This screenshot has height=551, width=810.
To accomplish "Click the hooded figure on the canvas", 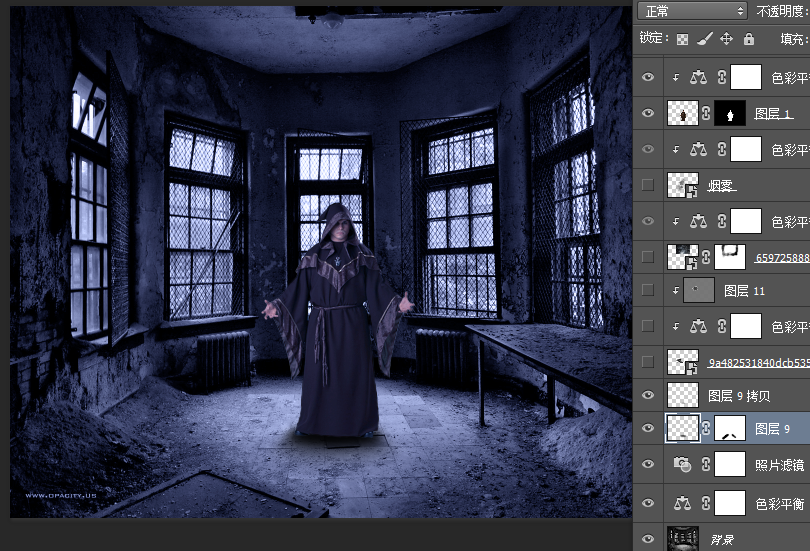I will pos(336,320).
